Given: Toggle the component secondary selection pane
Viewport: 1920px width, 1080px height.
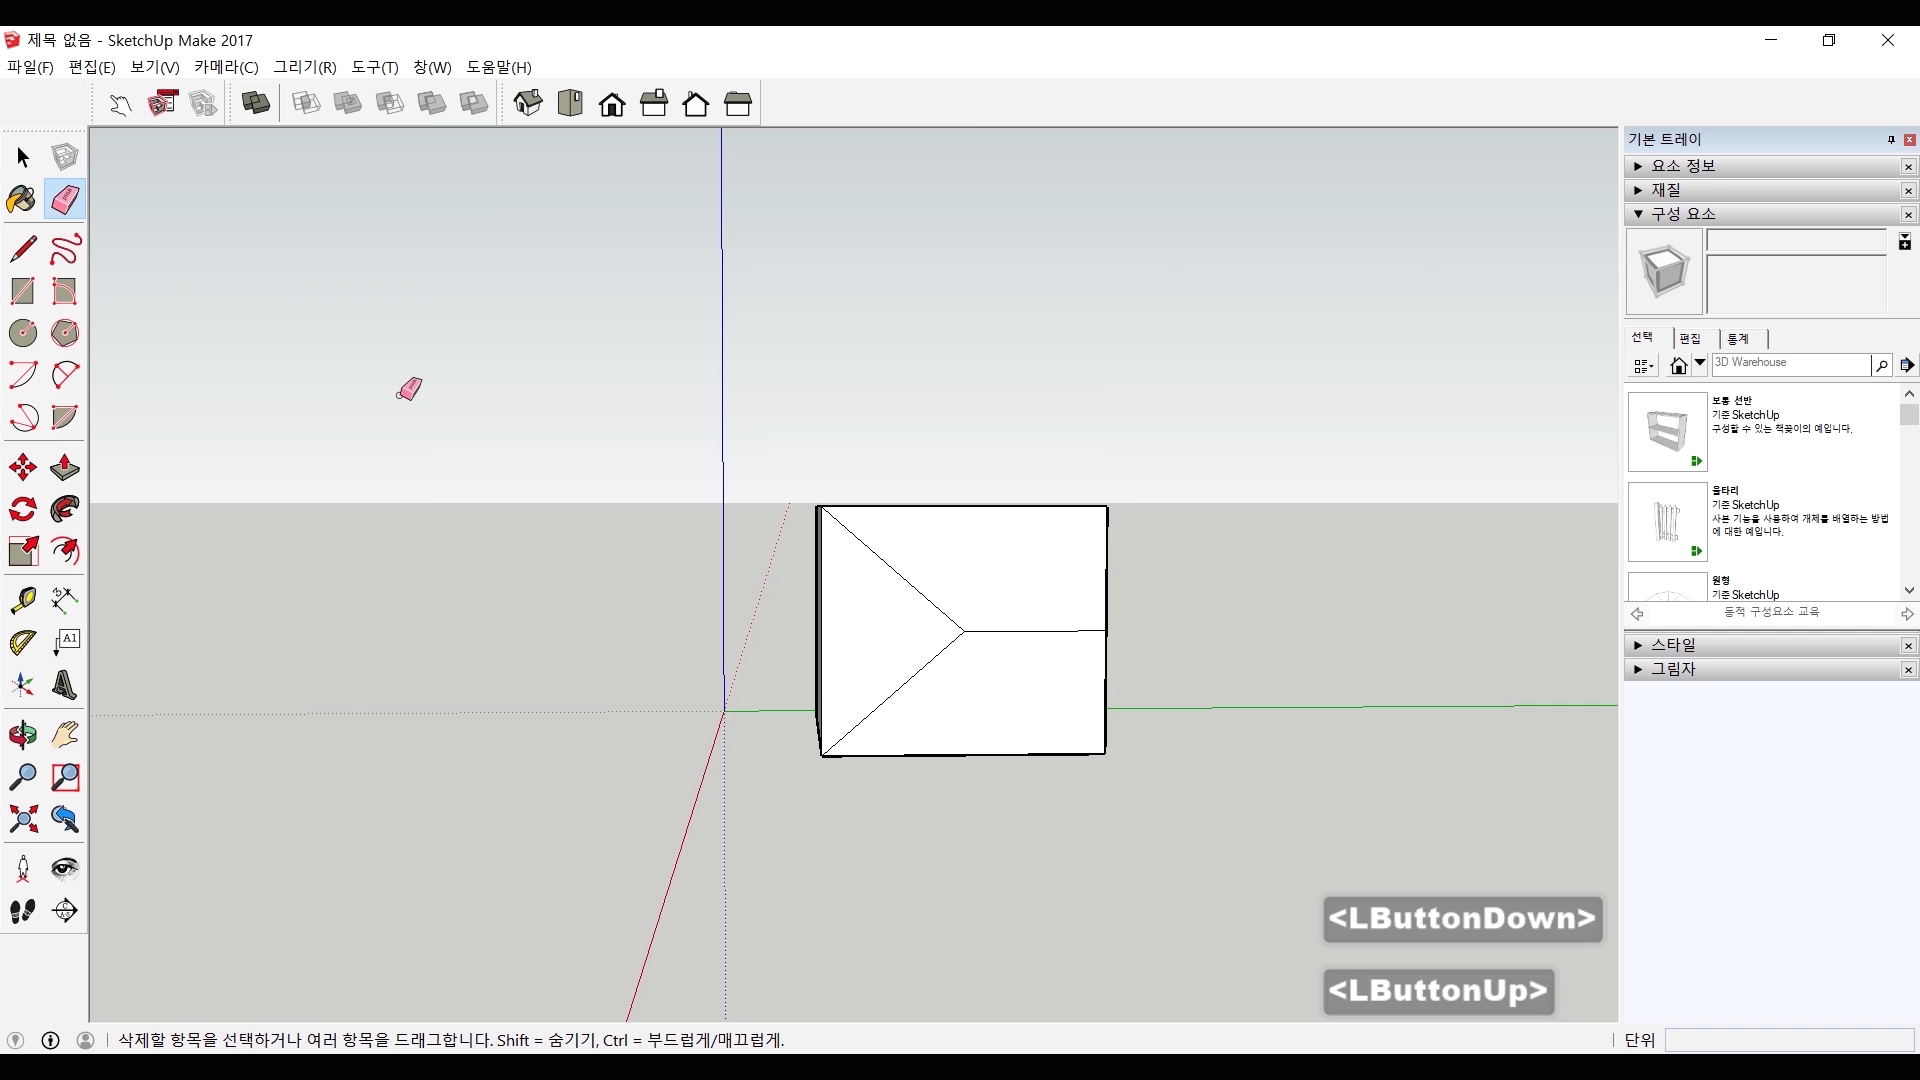Looking at the screenshot, I should coord(1904,242).
